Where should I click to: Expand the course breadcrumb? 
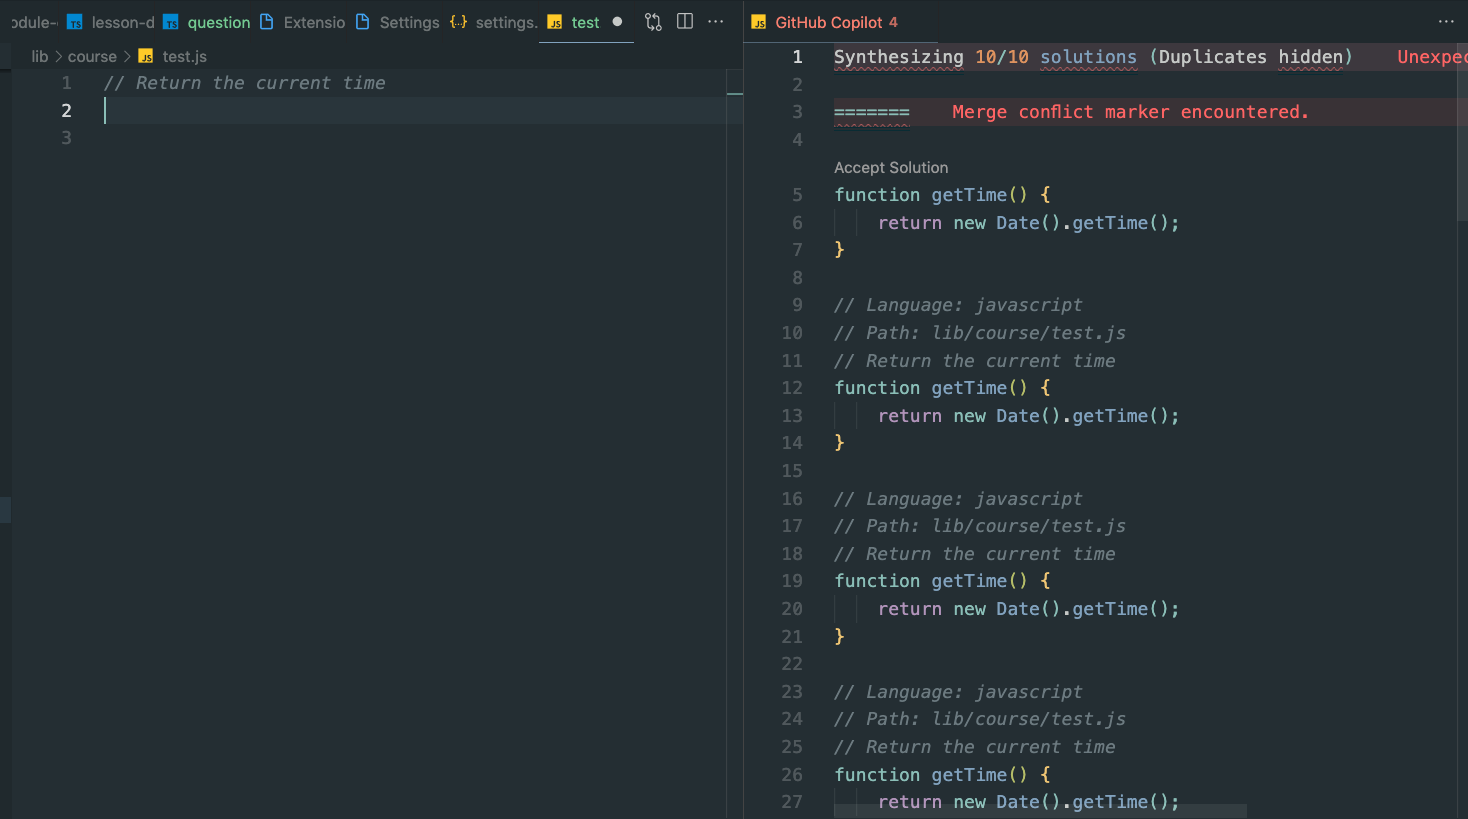tap(92, 56)
